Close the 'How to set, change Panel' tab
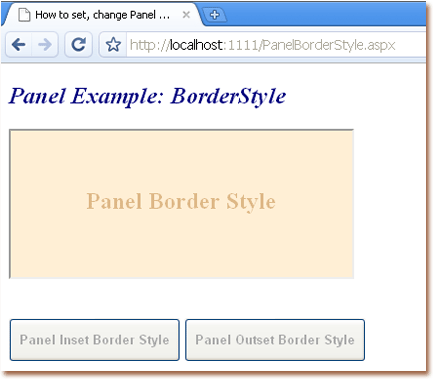Viewport: 436px width, 379px height. (x=186, y=15)
